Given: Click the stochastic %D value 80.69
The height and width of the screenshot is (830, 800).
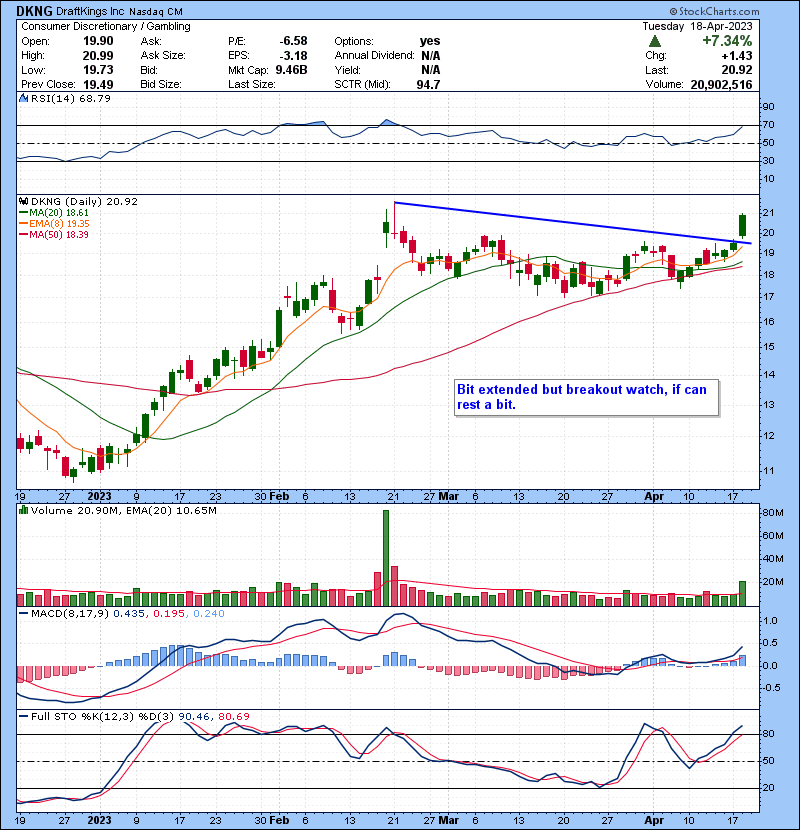Looking at the screenshot, I should 233,716.
